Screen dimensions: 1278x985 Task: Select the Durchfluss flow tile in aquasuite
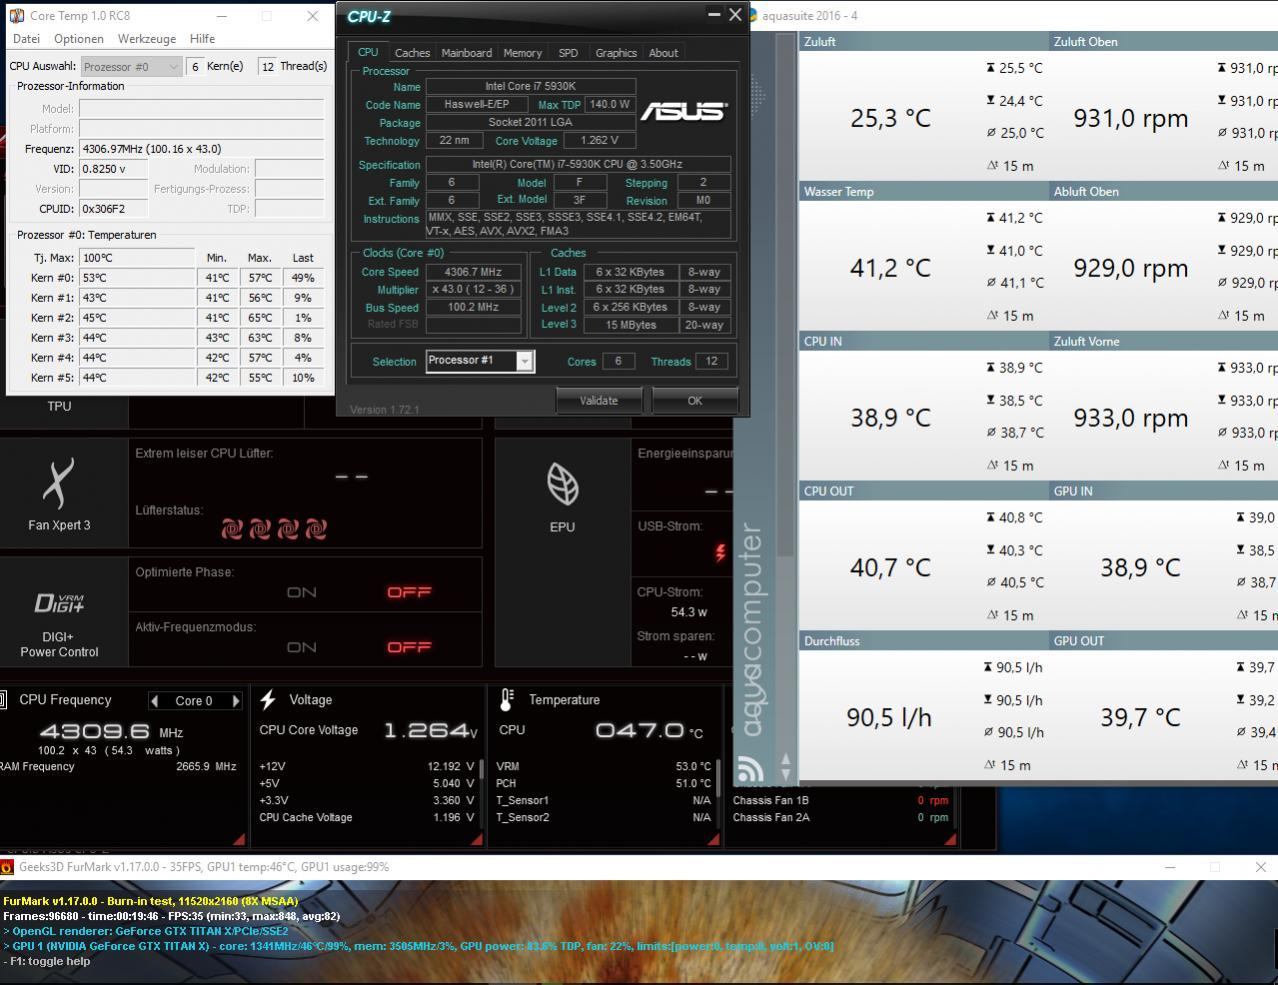click(924, 706)
